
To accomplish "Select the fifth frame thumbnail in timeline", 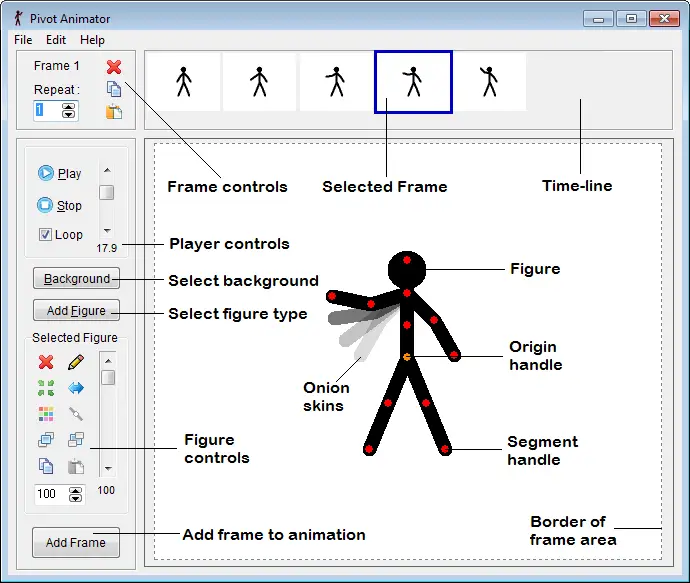I will [489, 81].
